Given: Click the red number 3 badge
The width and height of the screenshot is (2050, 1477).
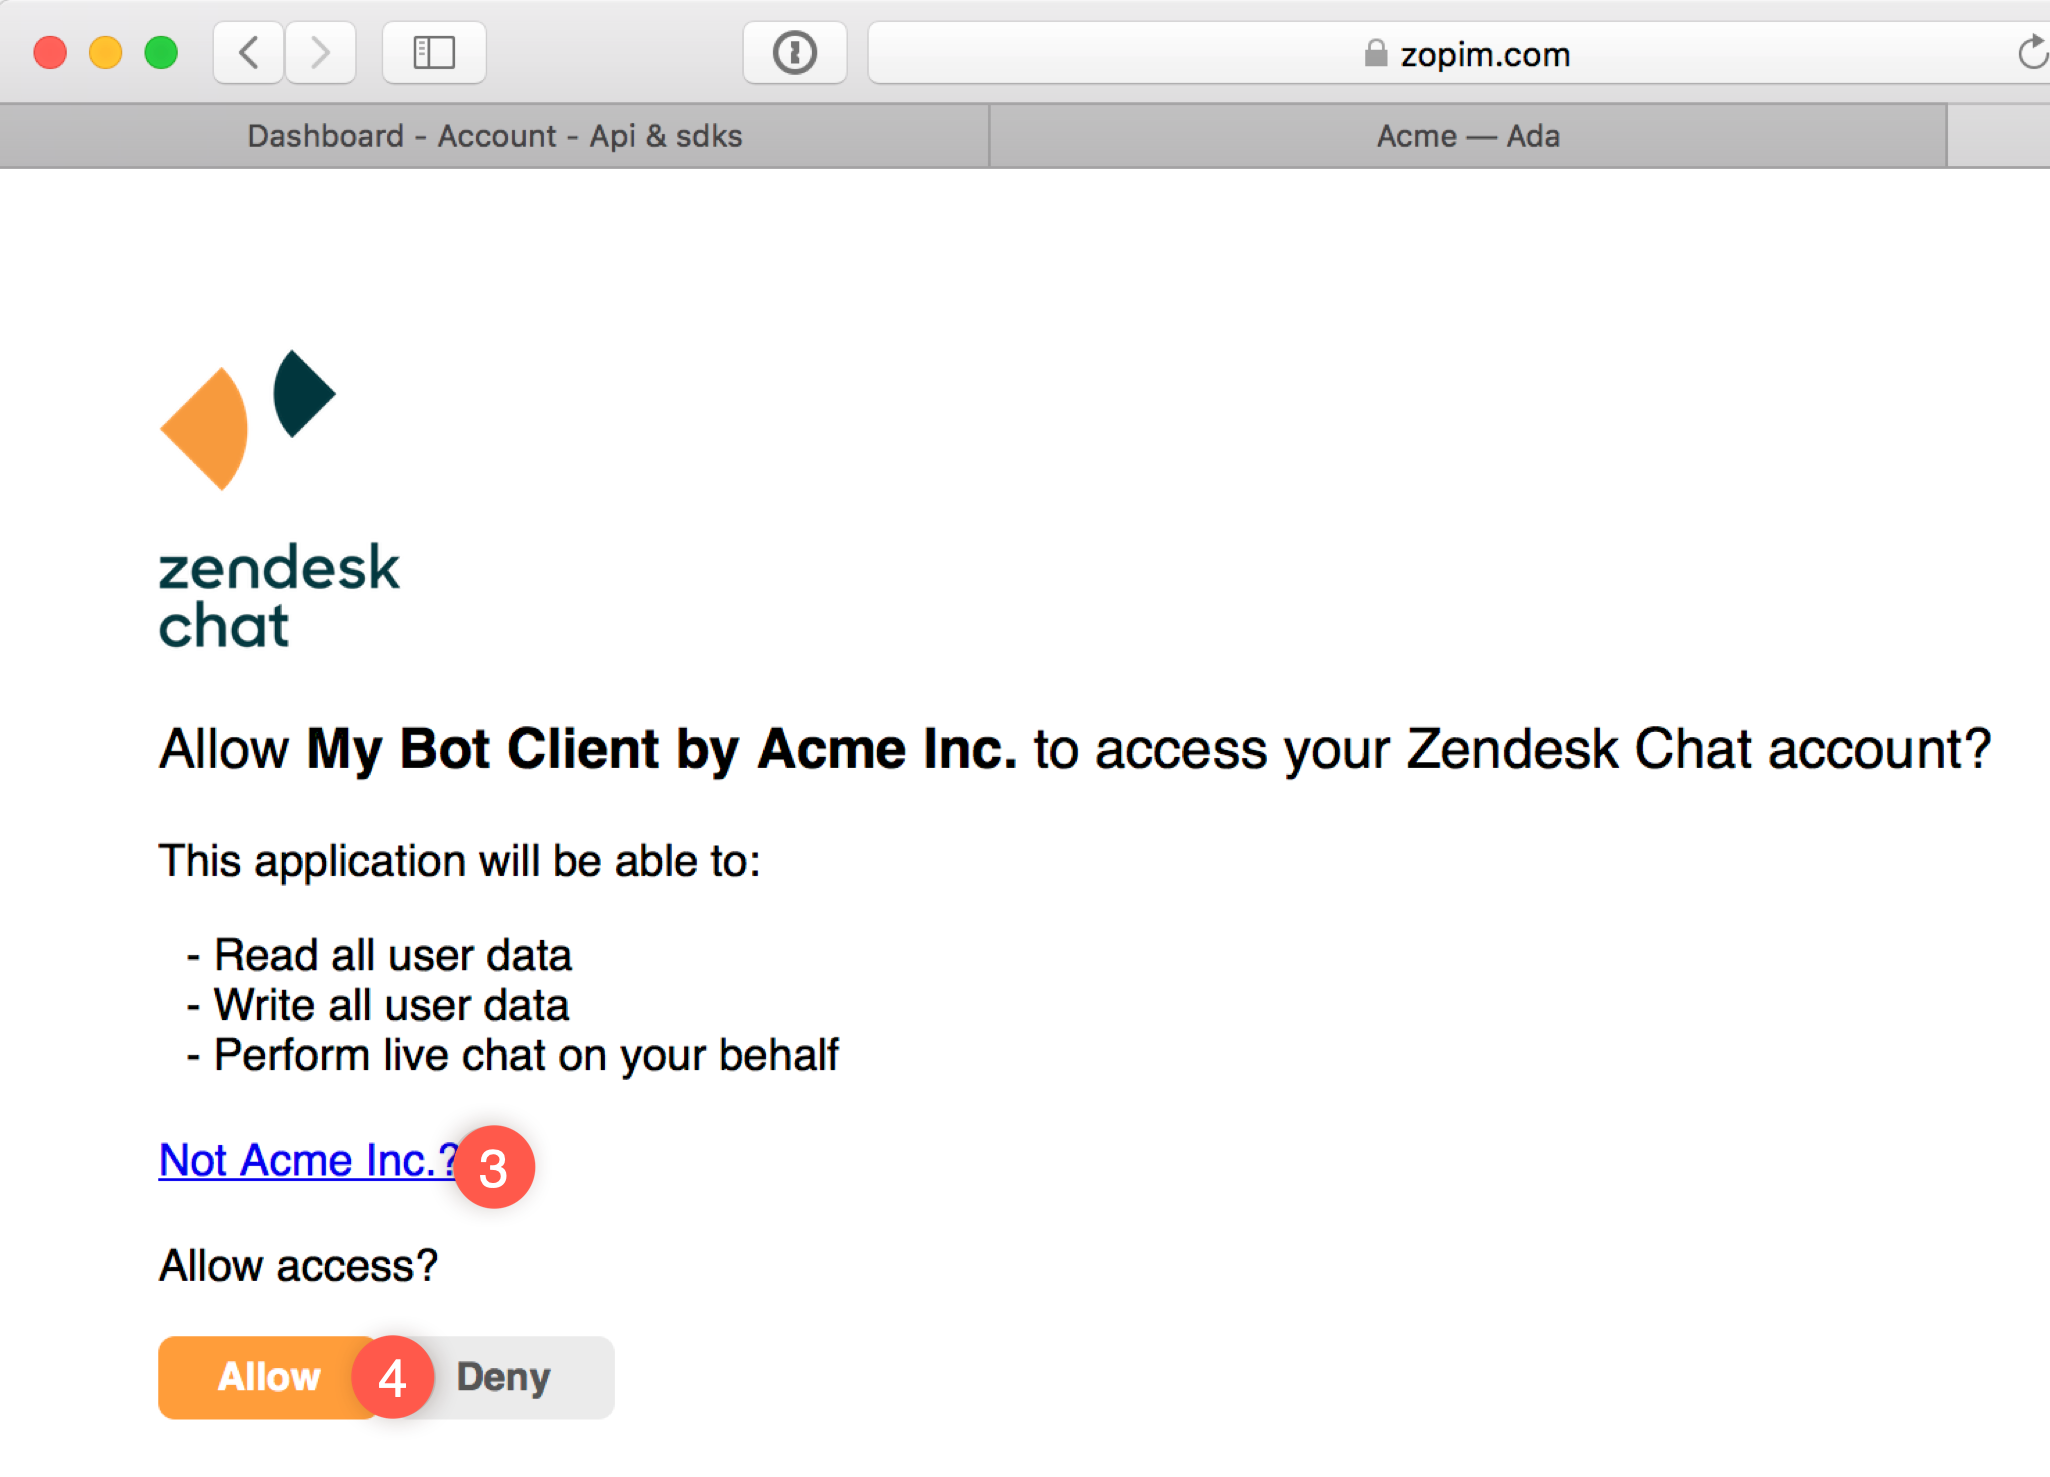Looking at the screenshot, I should (494, 1167).
